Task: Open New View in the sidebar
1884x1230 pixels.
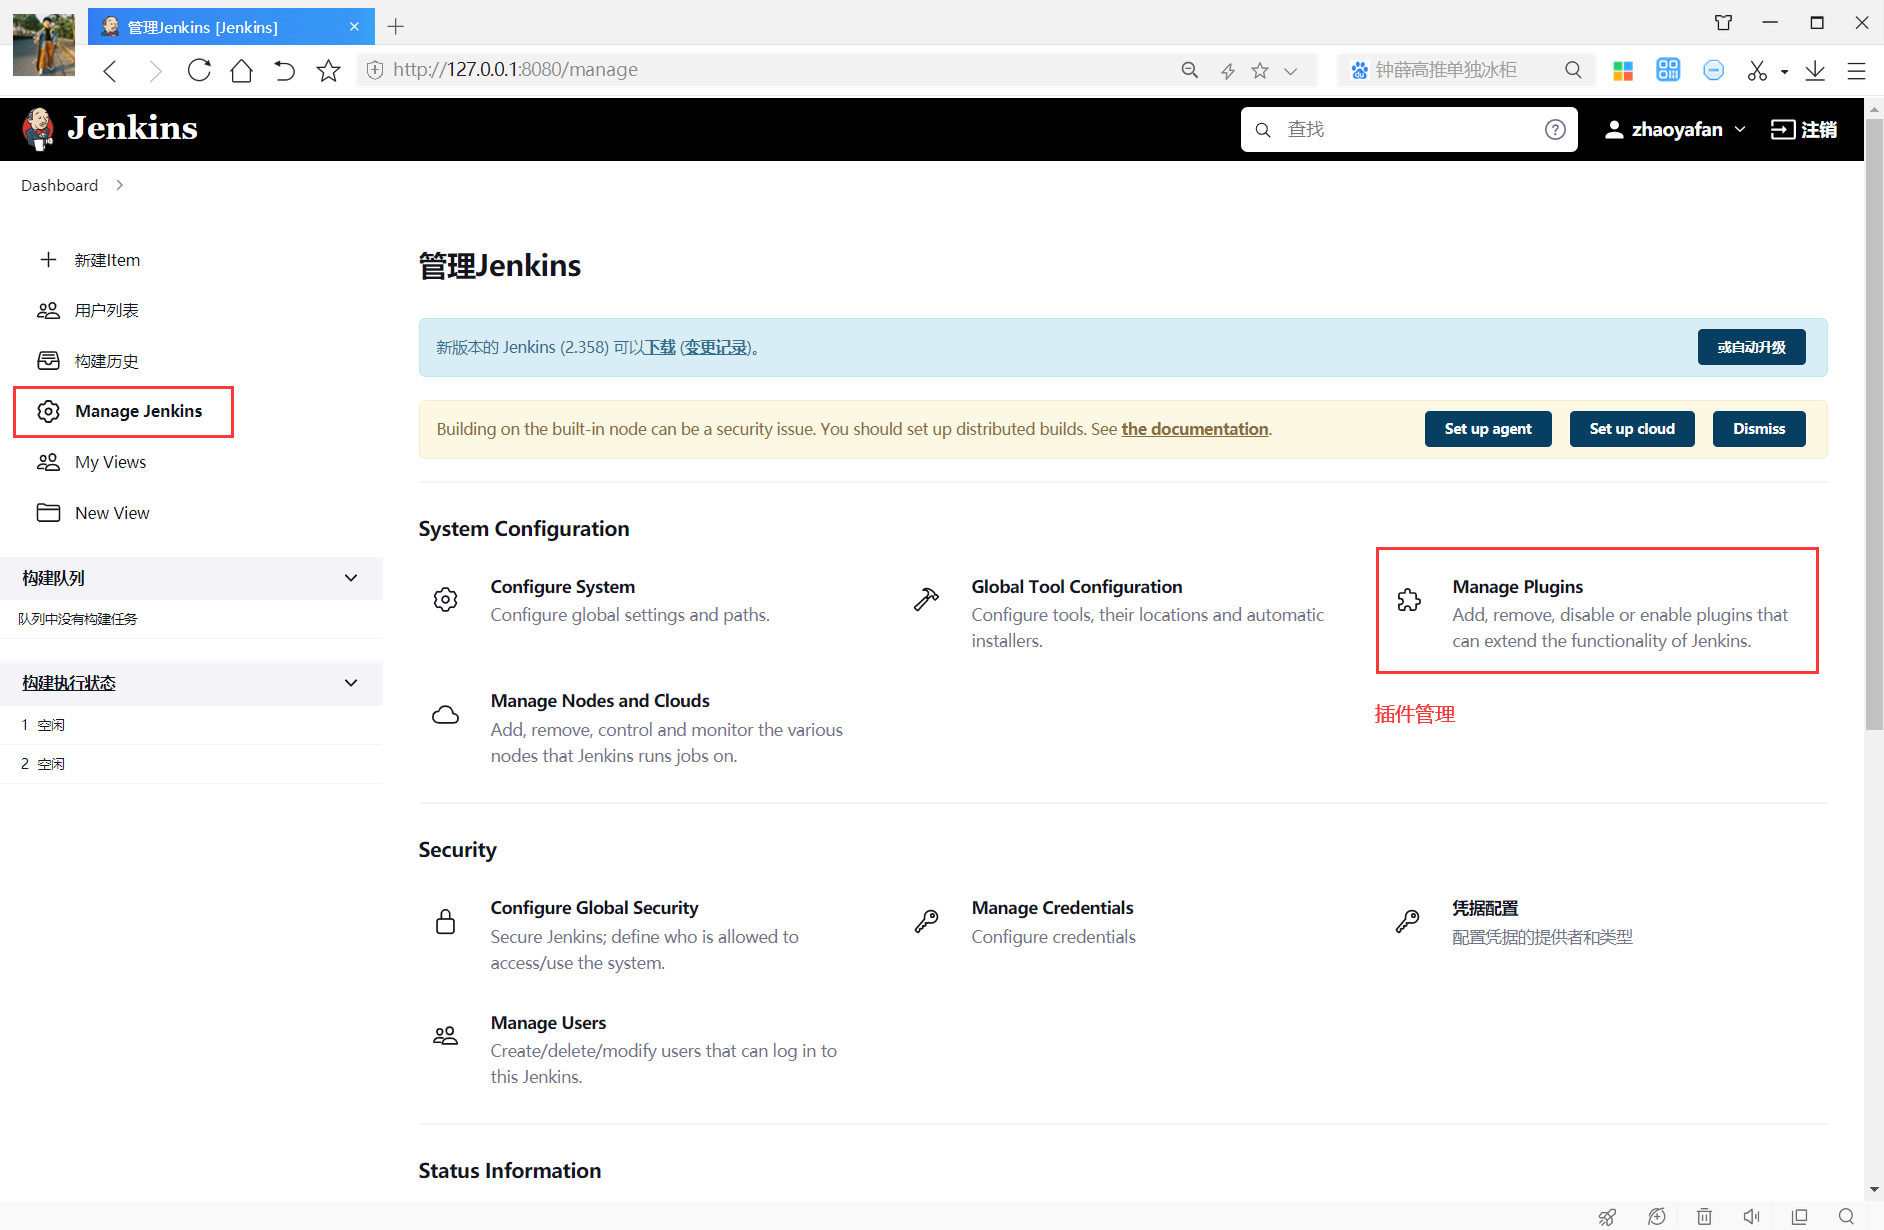Action: (x=112, y=512)
